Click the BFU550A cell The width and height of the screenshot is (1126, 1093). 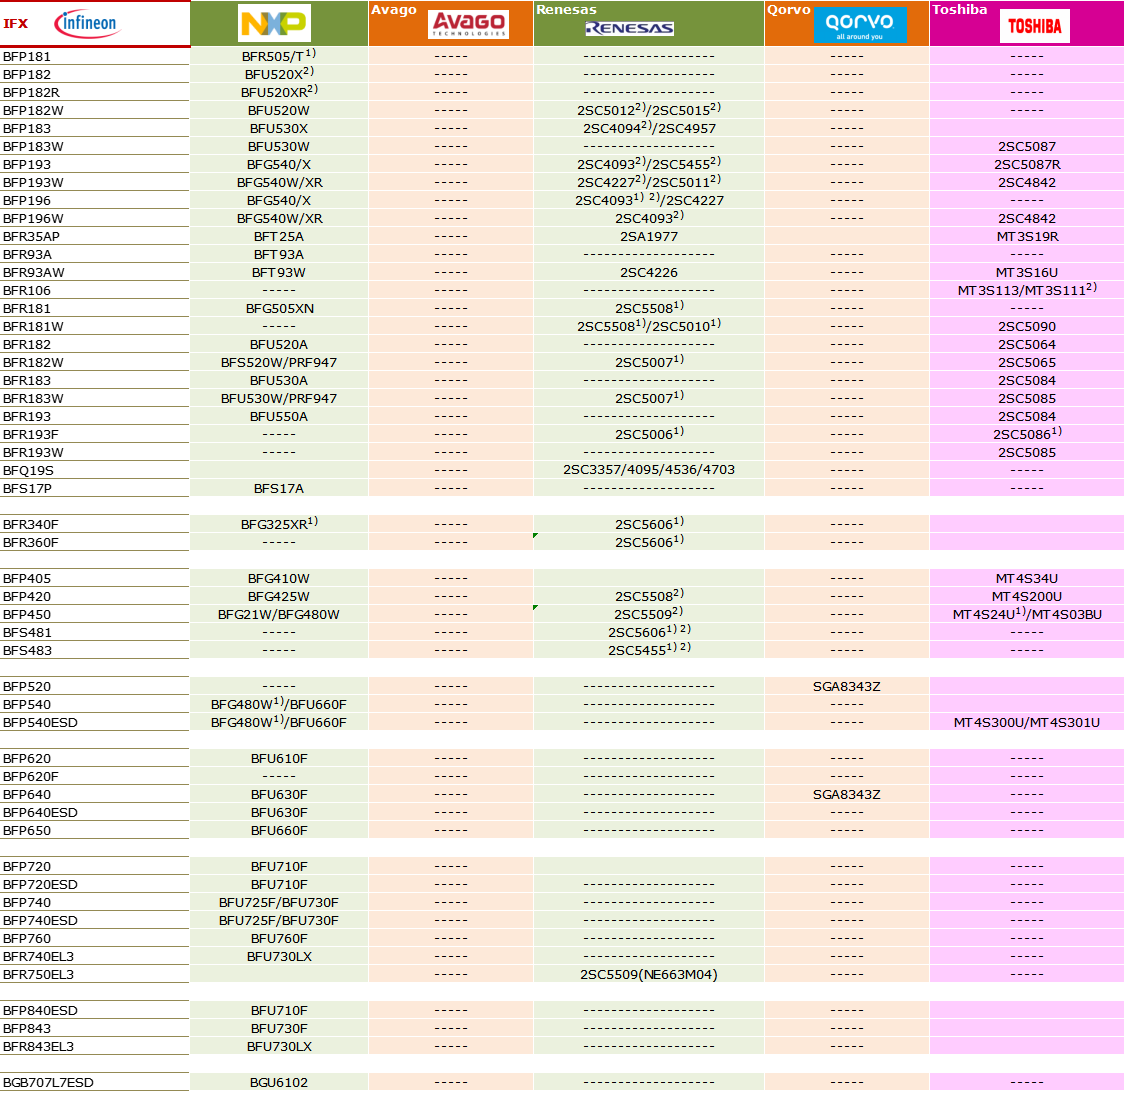coord(279,416)
